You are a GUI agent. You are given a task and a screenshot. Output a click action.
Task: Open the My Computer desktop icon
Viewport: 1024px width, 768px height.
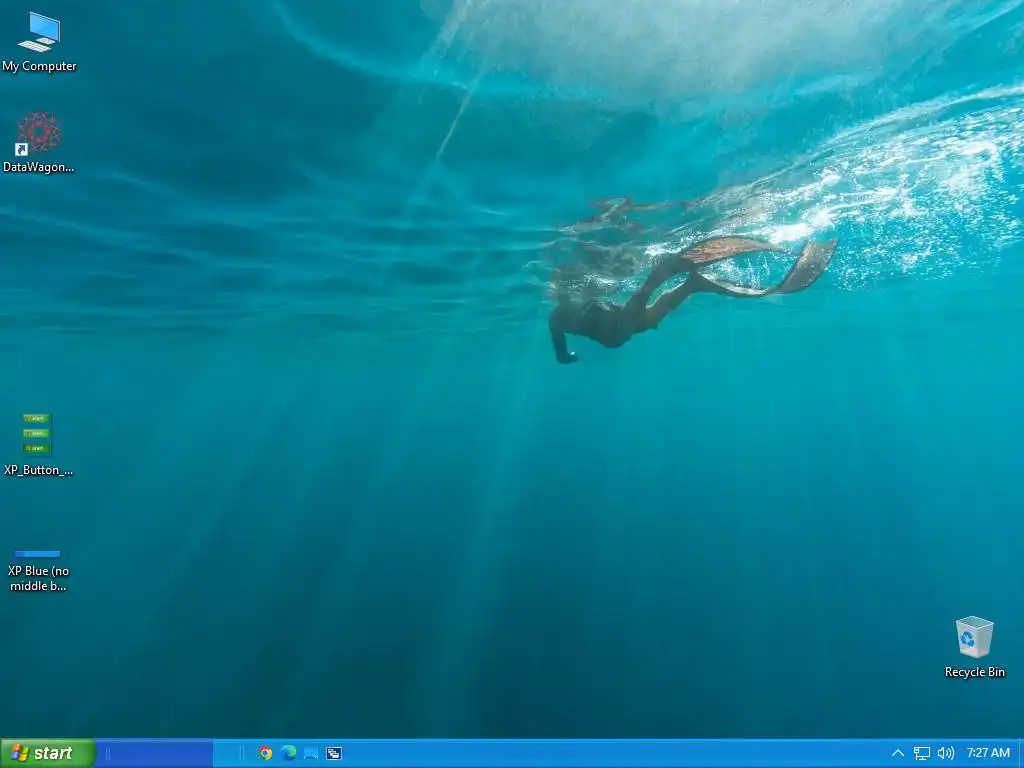tap(39, 41)
